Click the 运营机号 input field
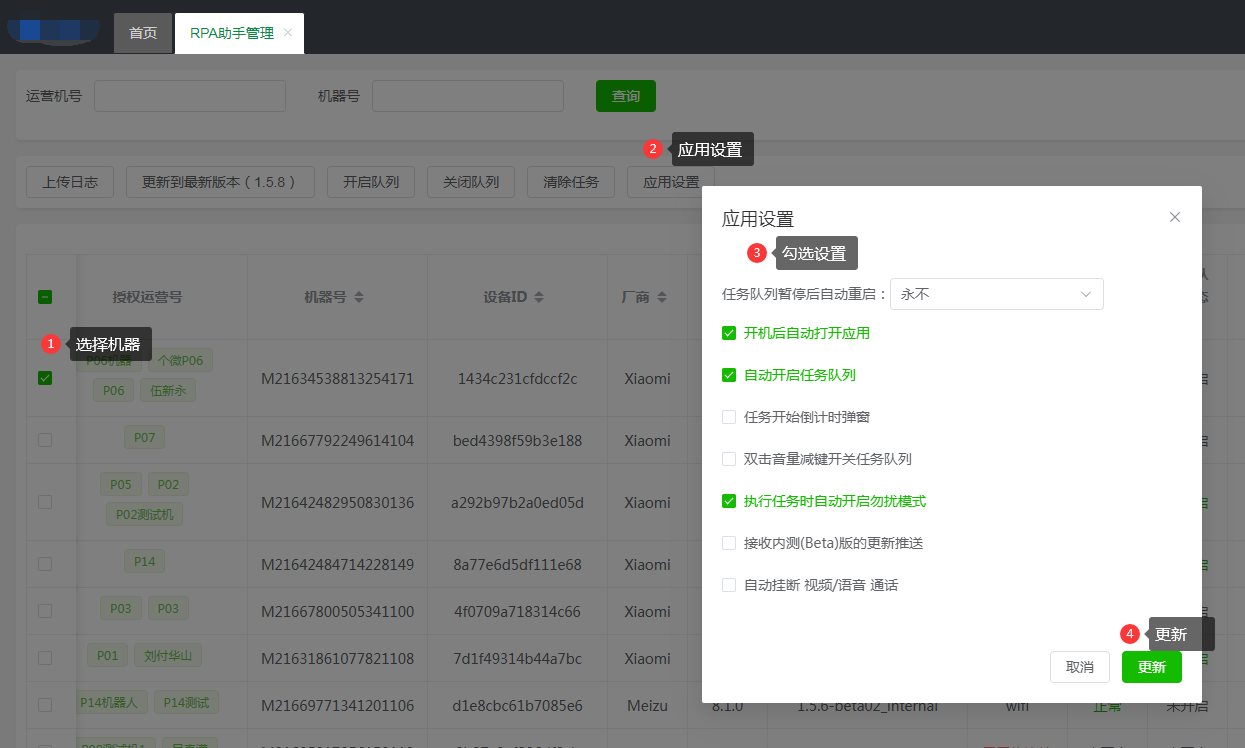The height and width of the screenshot is (748, 1245). (x=190, y=96)
